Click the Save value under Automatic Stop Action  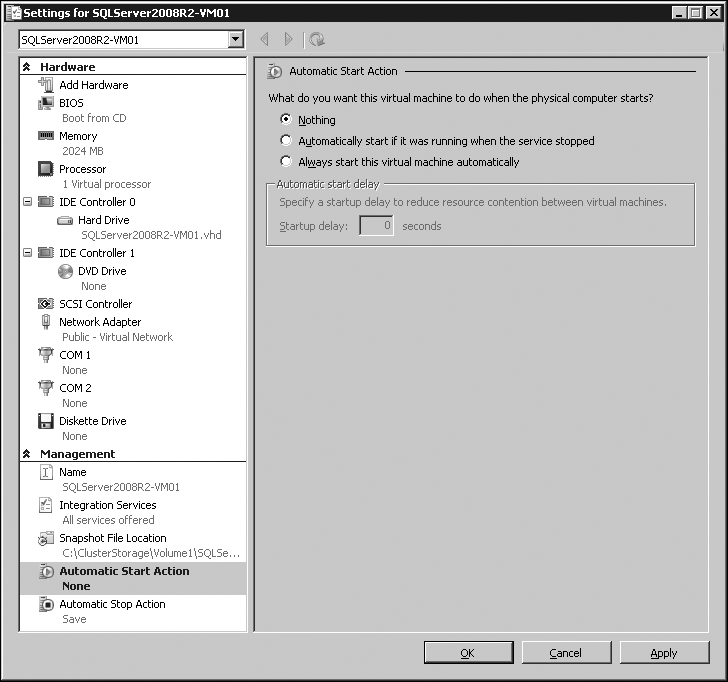(x=74, y=619)
